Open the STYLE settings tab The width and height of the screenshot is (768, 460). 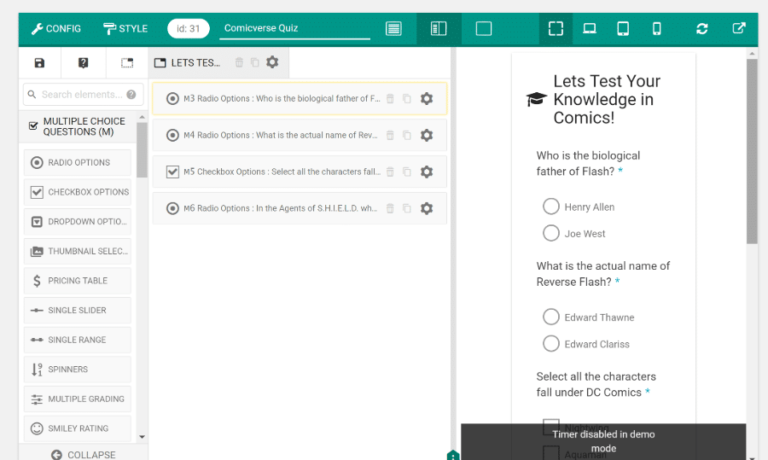click(125, 28)
